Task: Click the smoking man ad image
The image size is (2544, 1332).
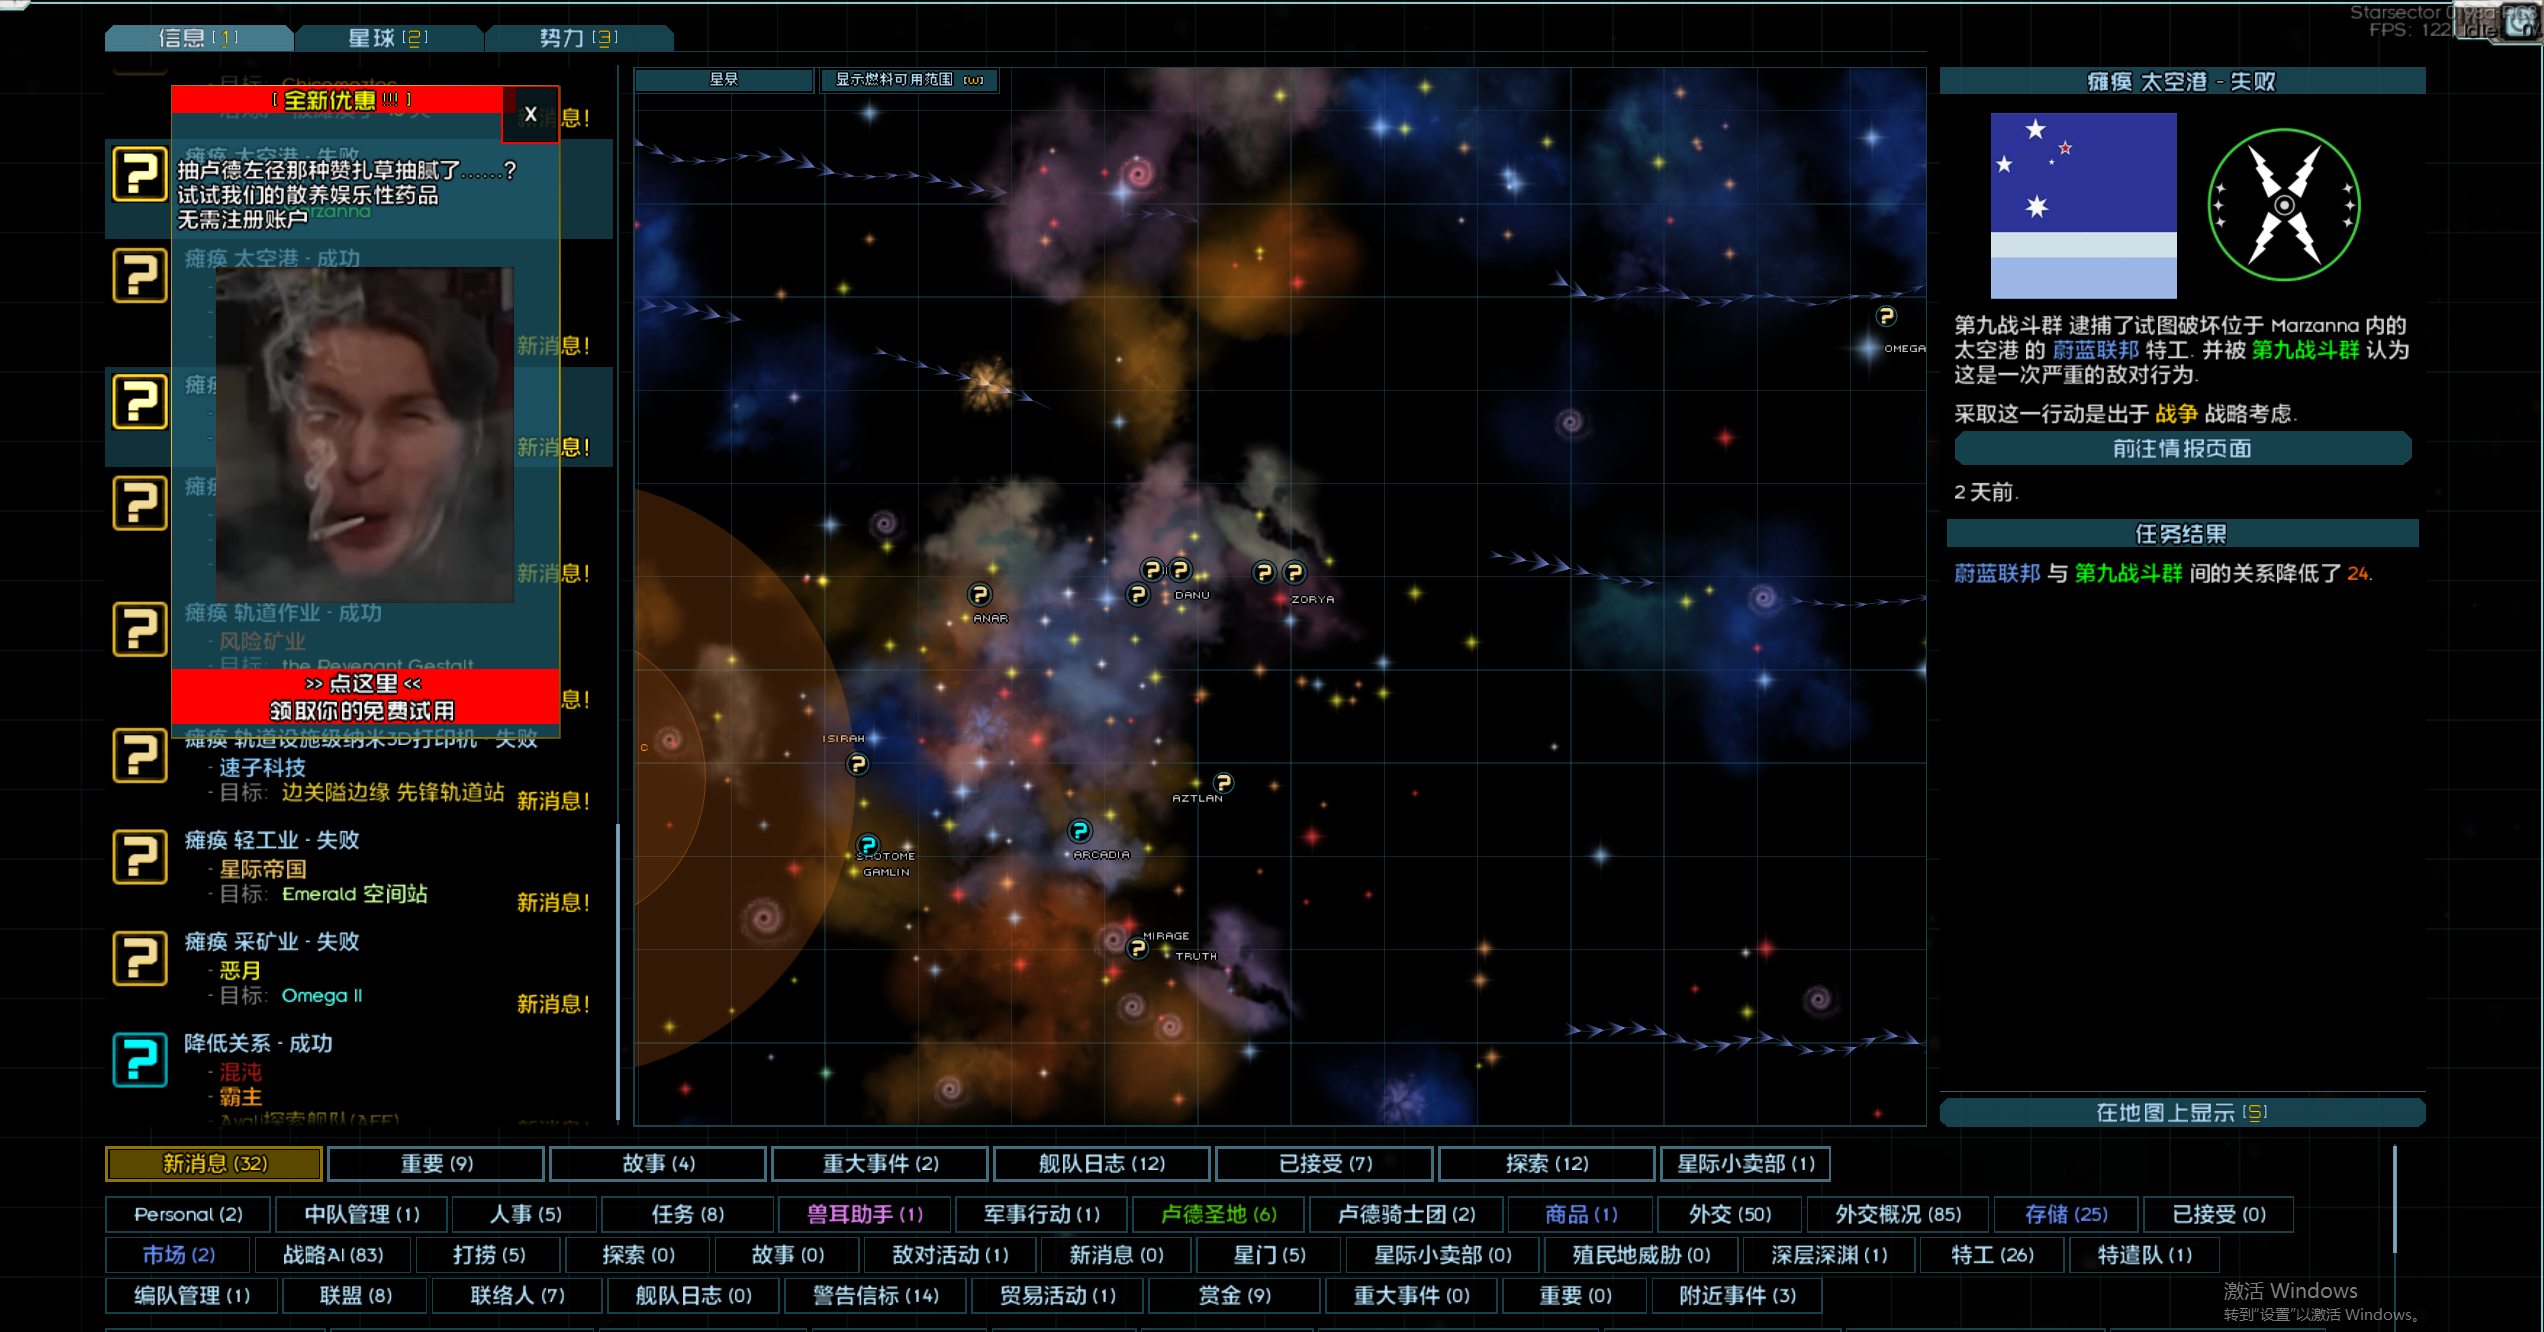Action: [x=364, y=435]
